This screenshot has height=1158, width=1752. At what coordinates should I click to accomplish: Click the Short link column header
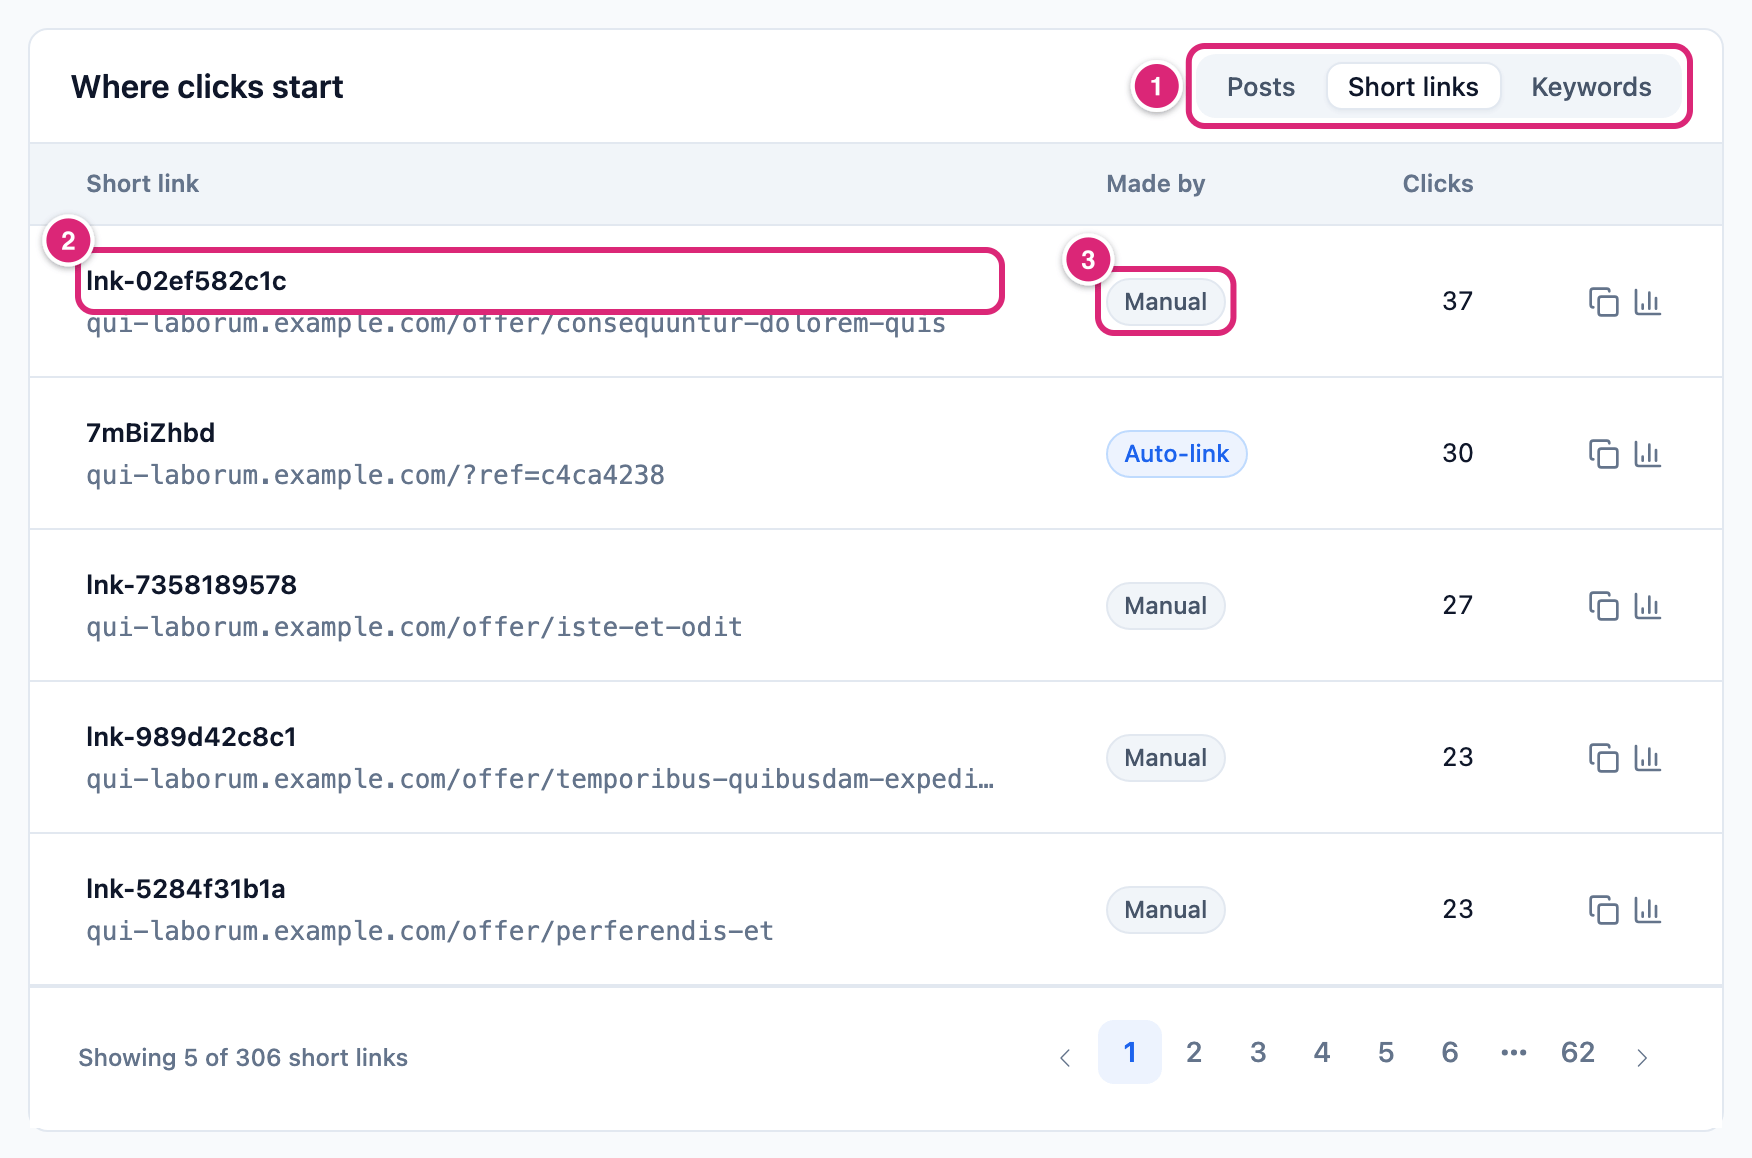pyautogui.click(x=142, y=184)
